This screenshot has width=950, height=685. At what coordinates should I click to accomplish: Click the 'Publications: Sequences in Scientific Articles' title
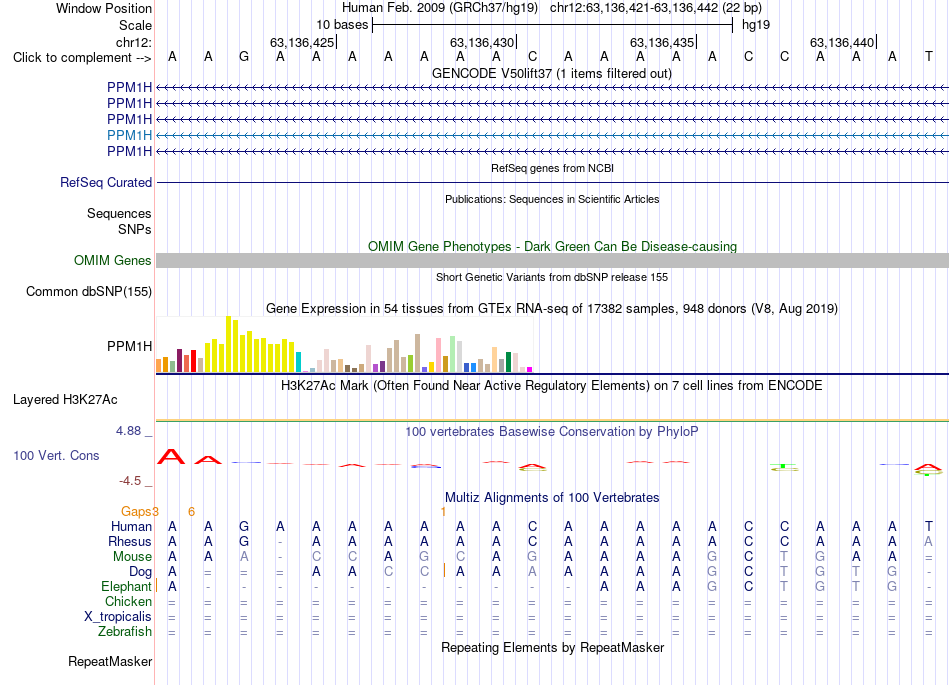(x=552, y=199)
